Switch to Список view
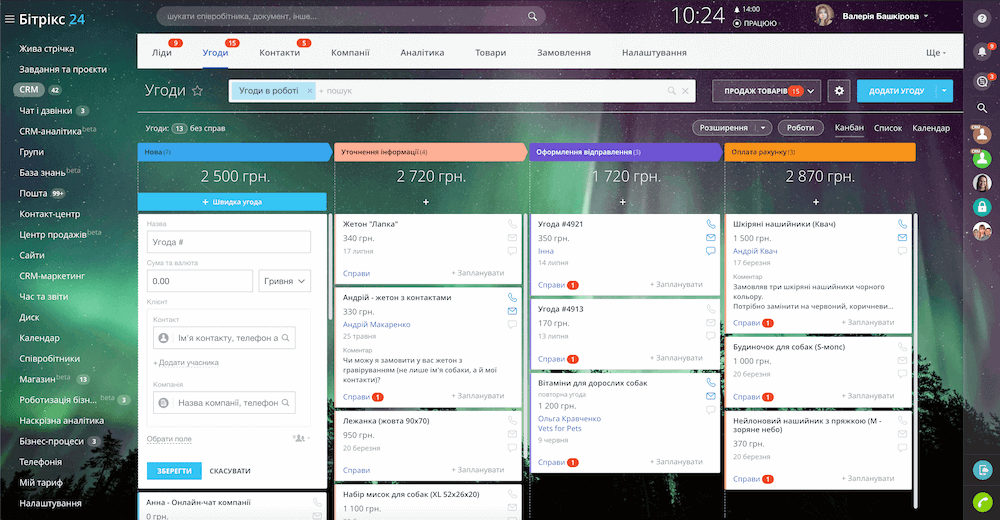 (887, 128)
